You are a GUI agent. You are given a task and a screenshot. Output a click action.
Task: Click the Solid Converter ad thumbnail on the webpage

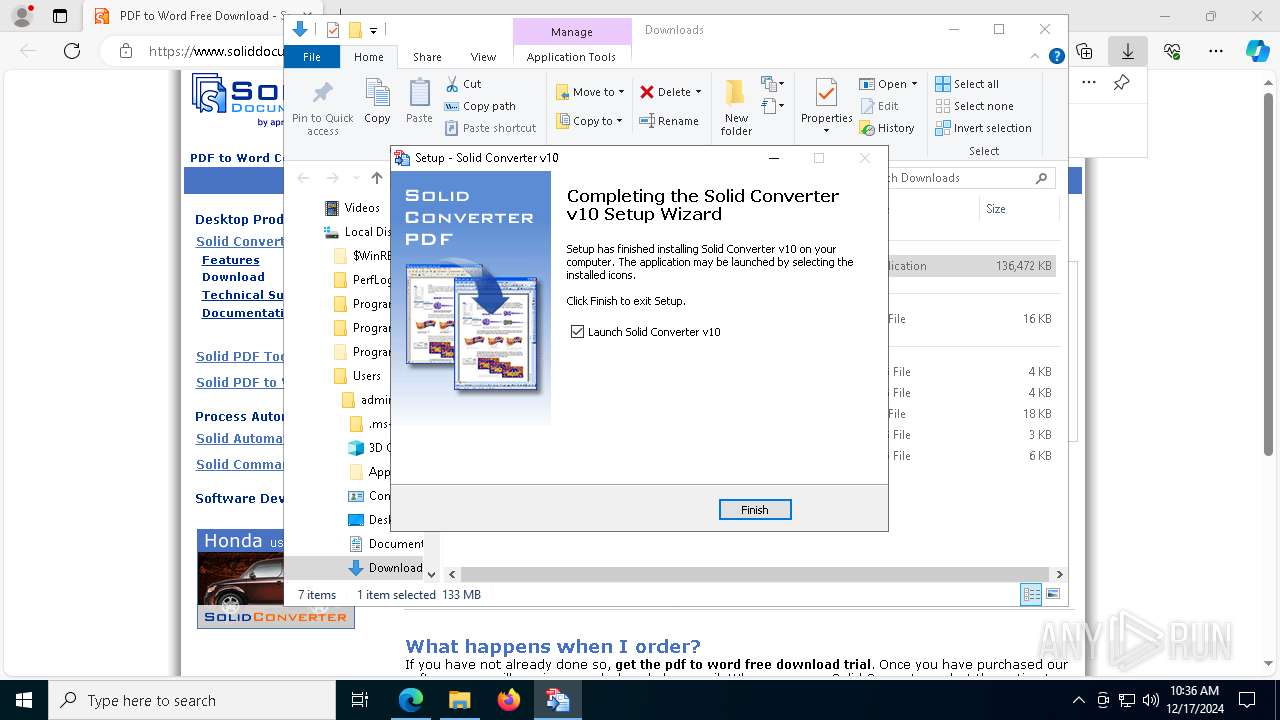[275, 578]
